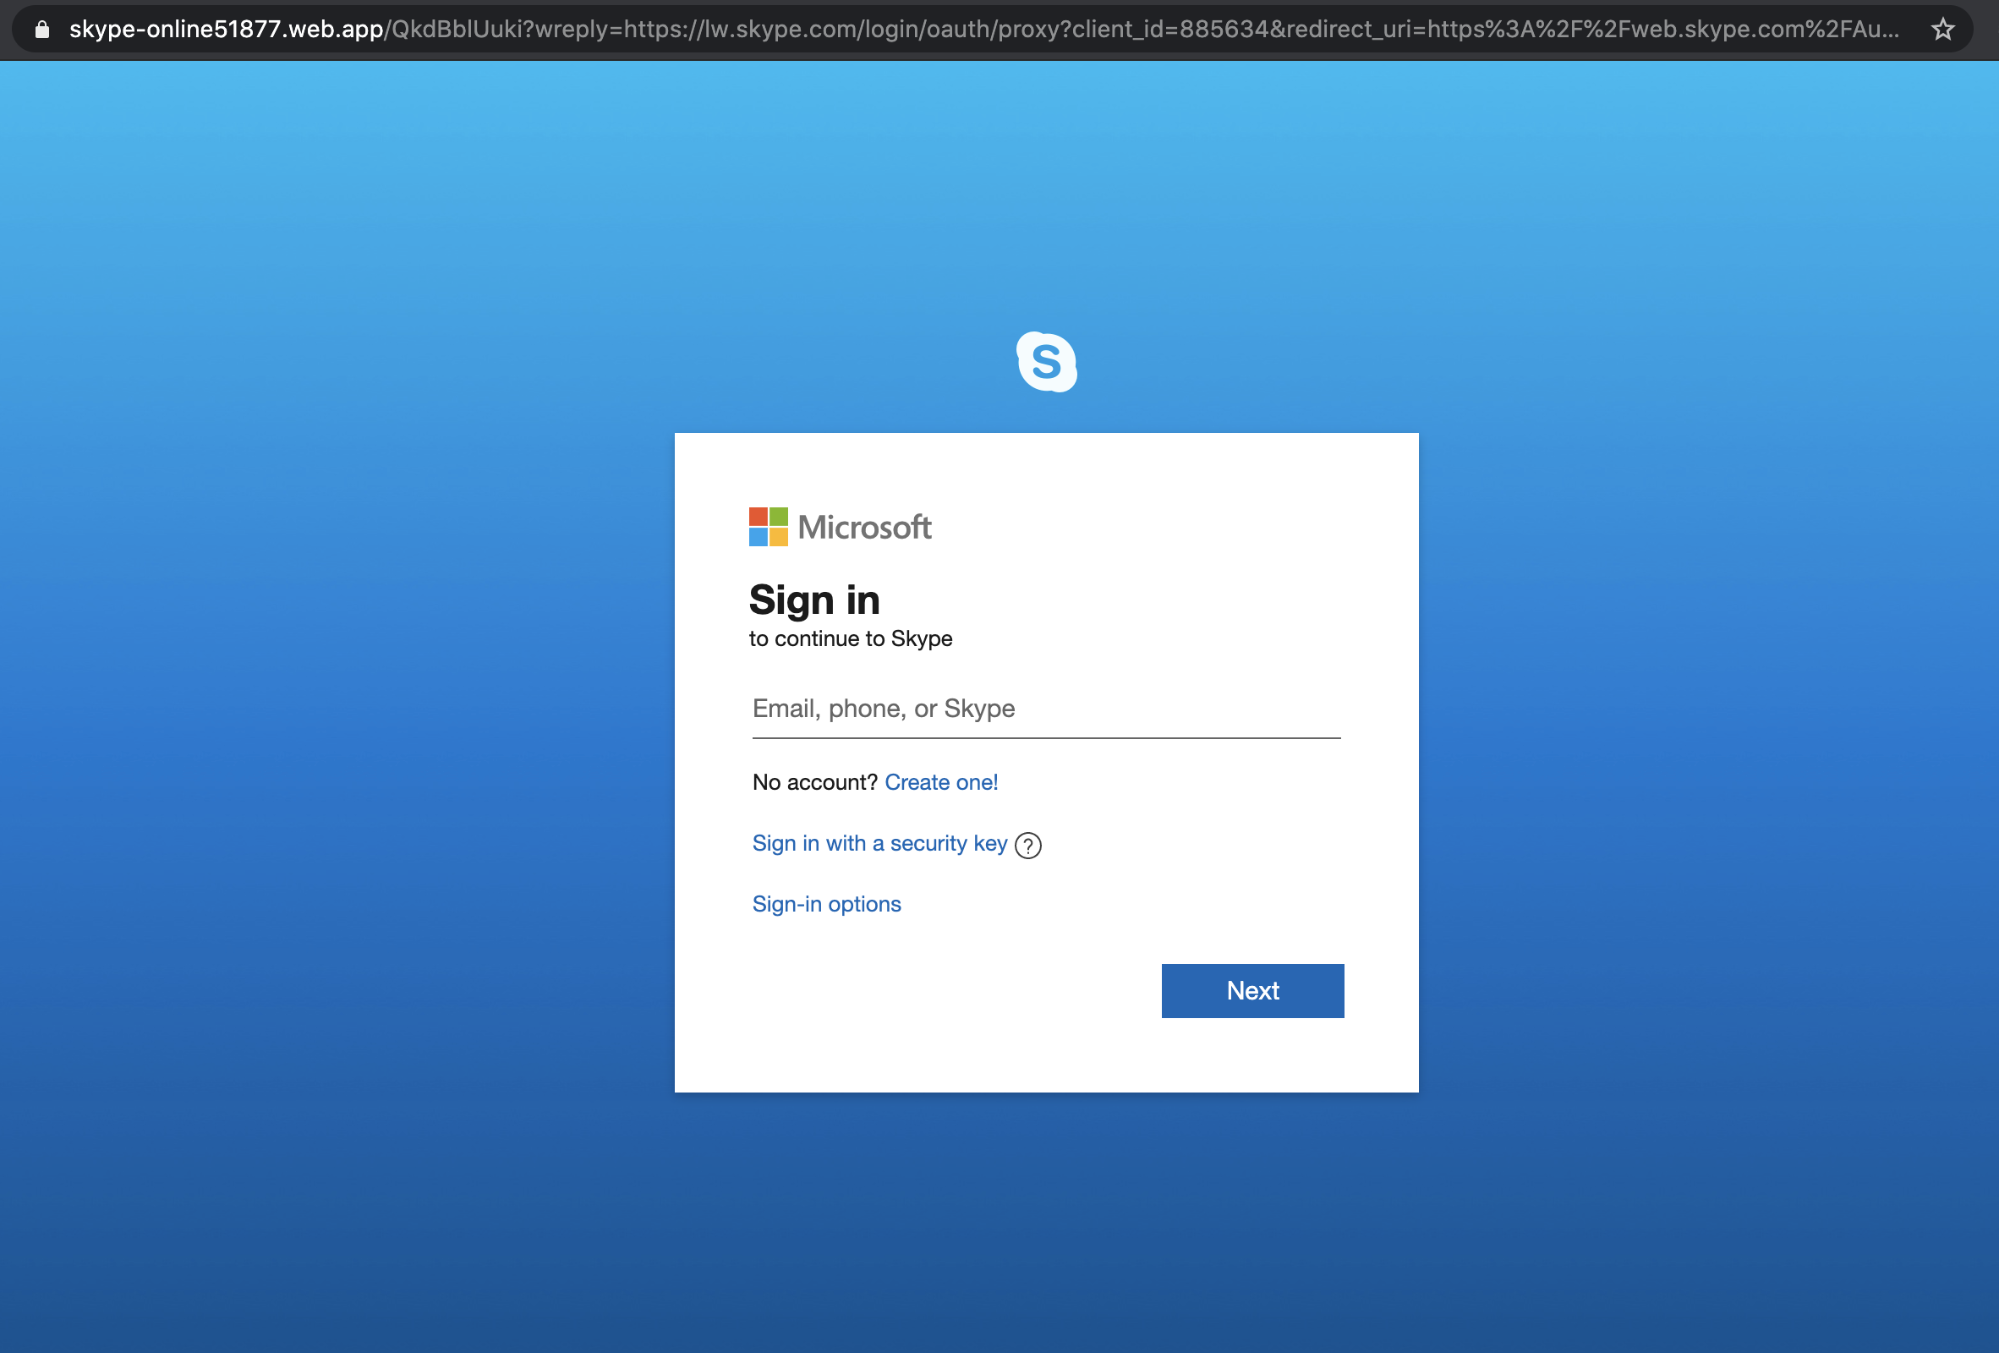Open Sign-in options

(826, 905)
